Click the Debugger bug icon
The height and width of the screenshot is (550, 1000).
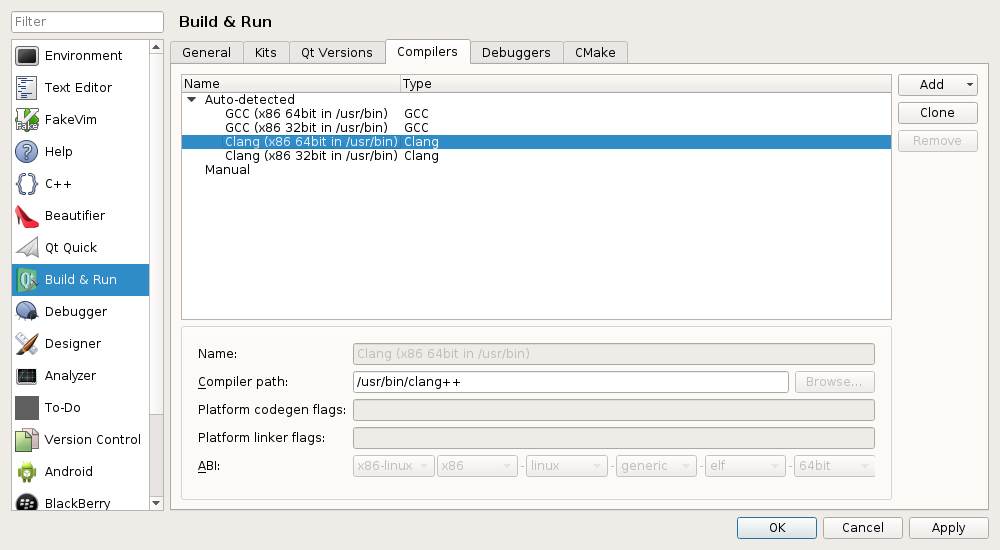tap(27, 312)
